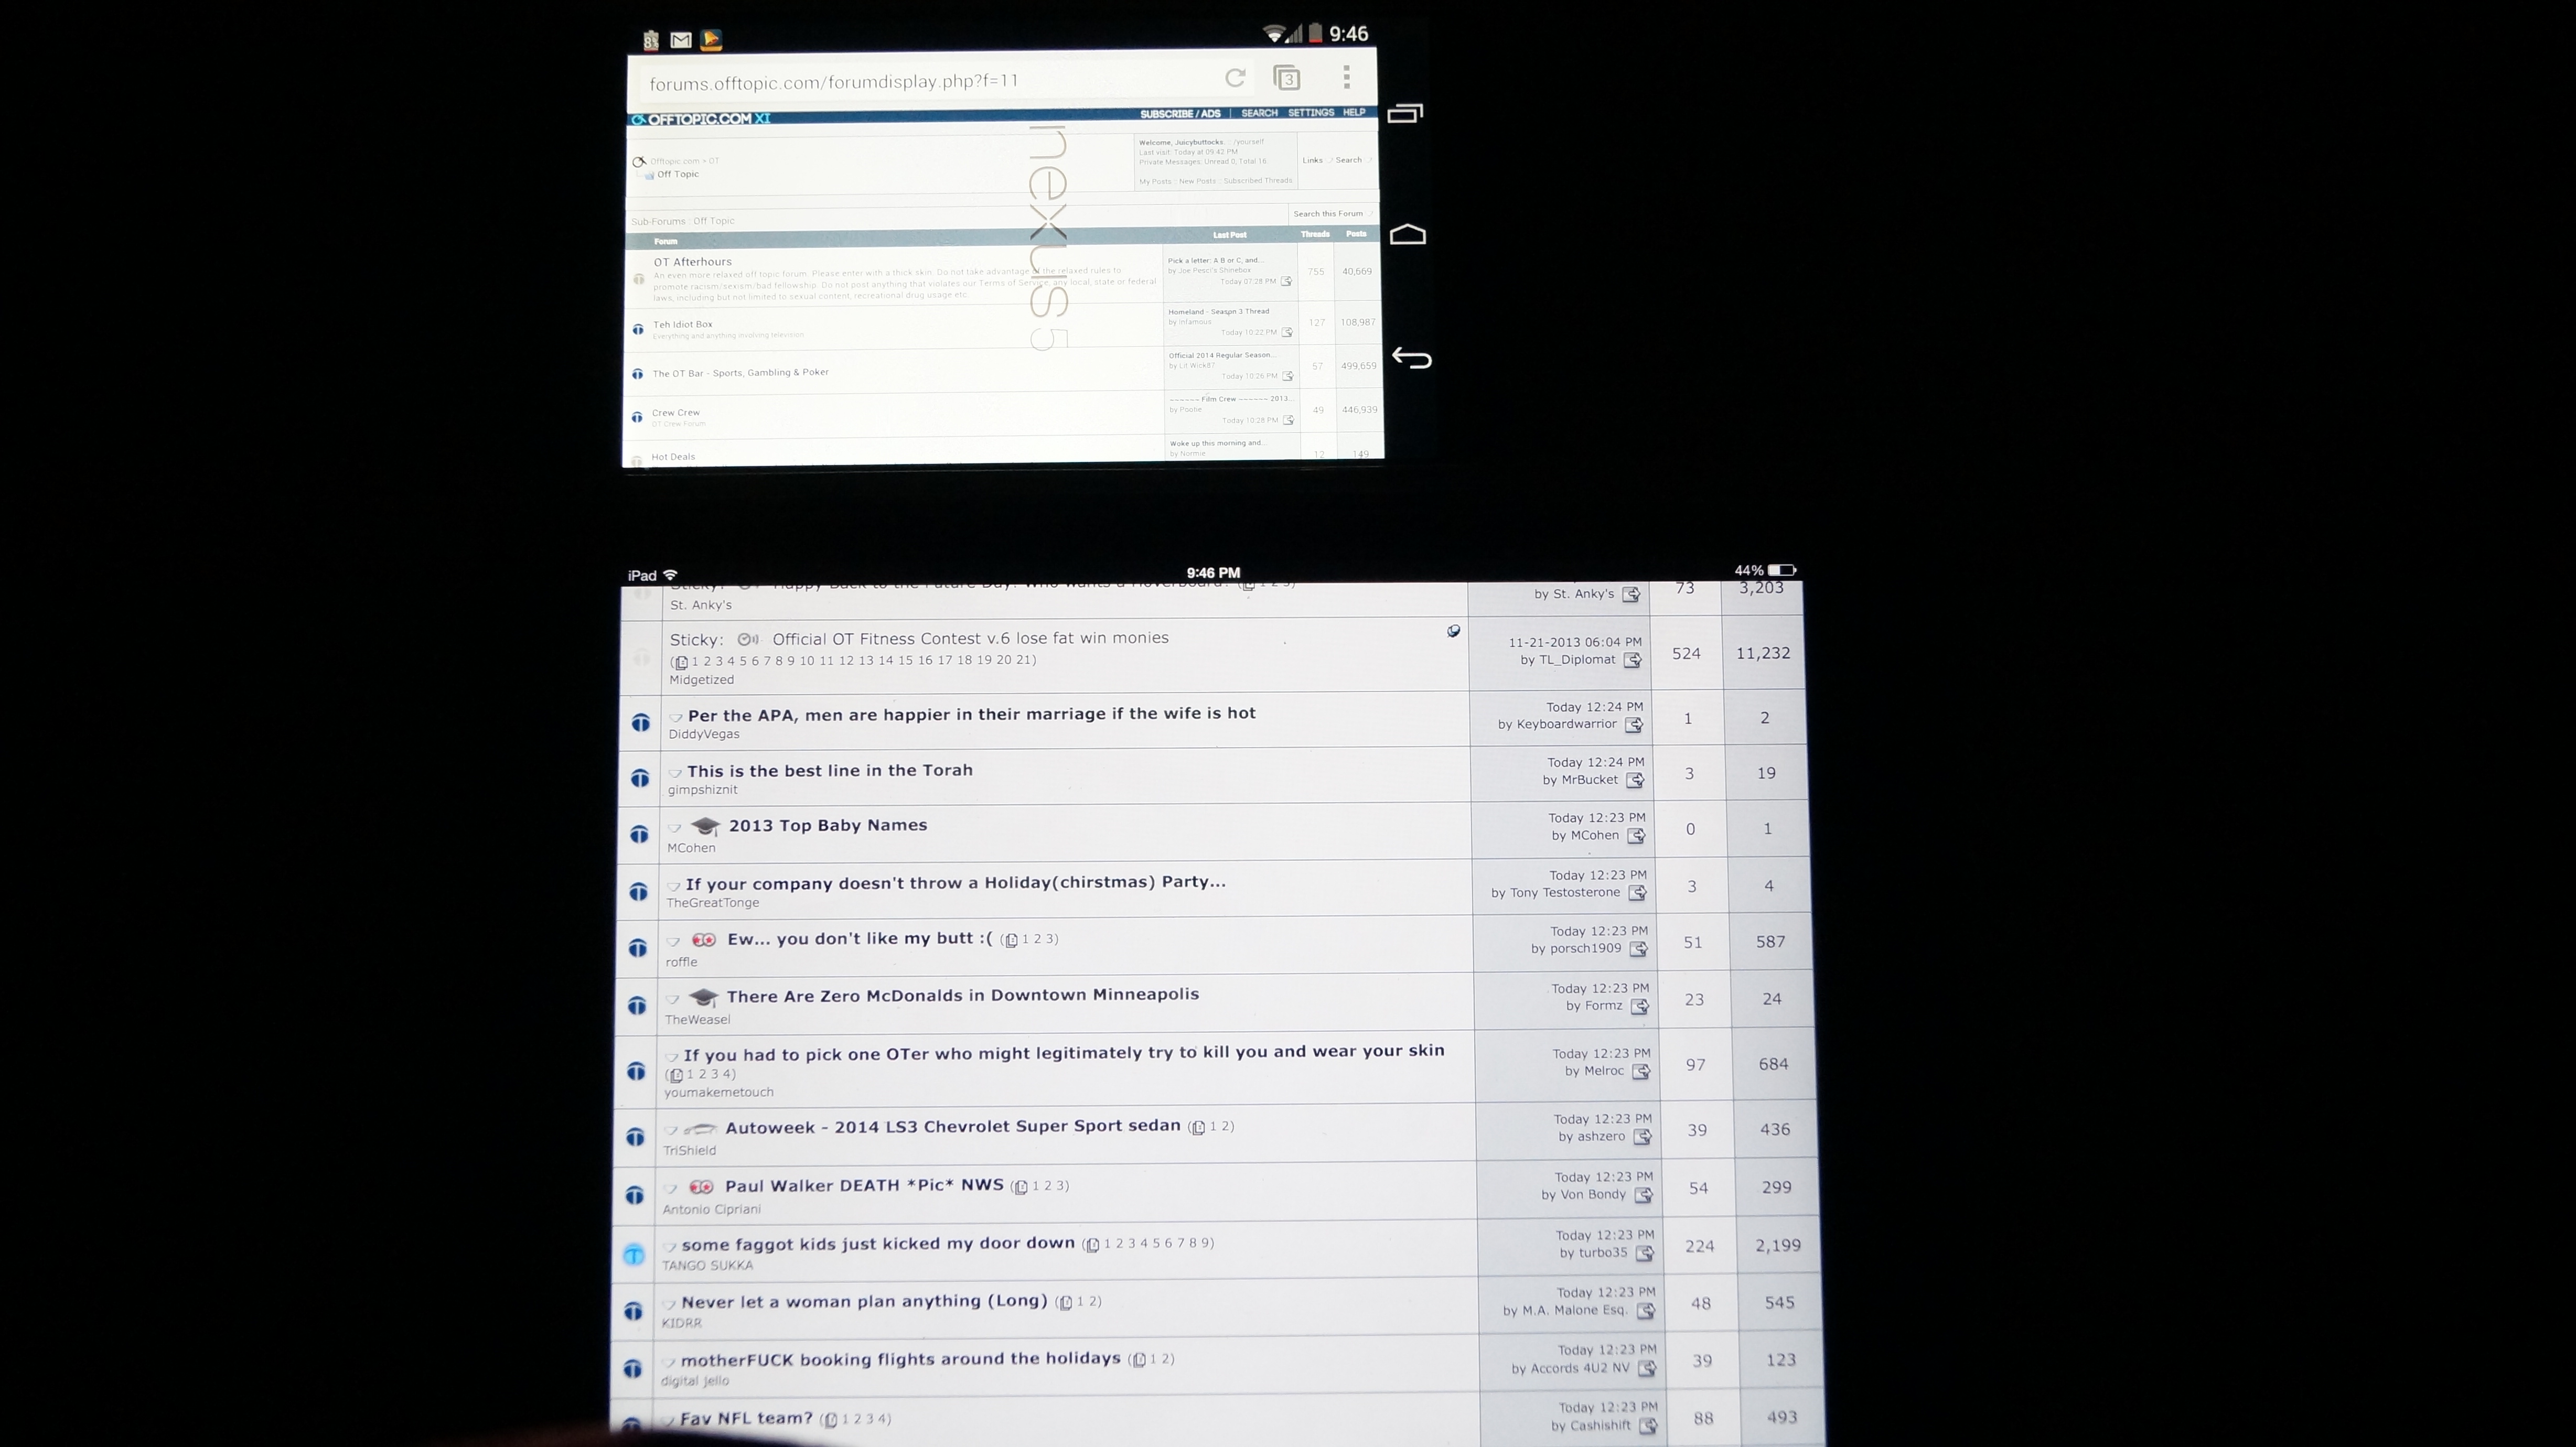Open Paul Walker DEATH thread
Viewport: 2576px width, 1447px height.
(863, 1185)
